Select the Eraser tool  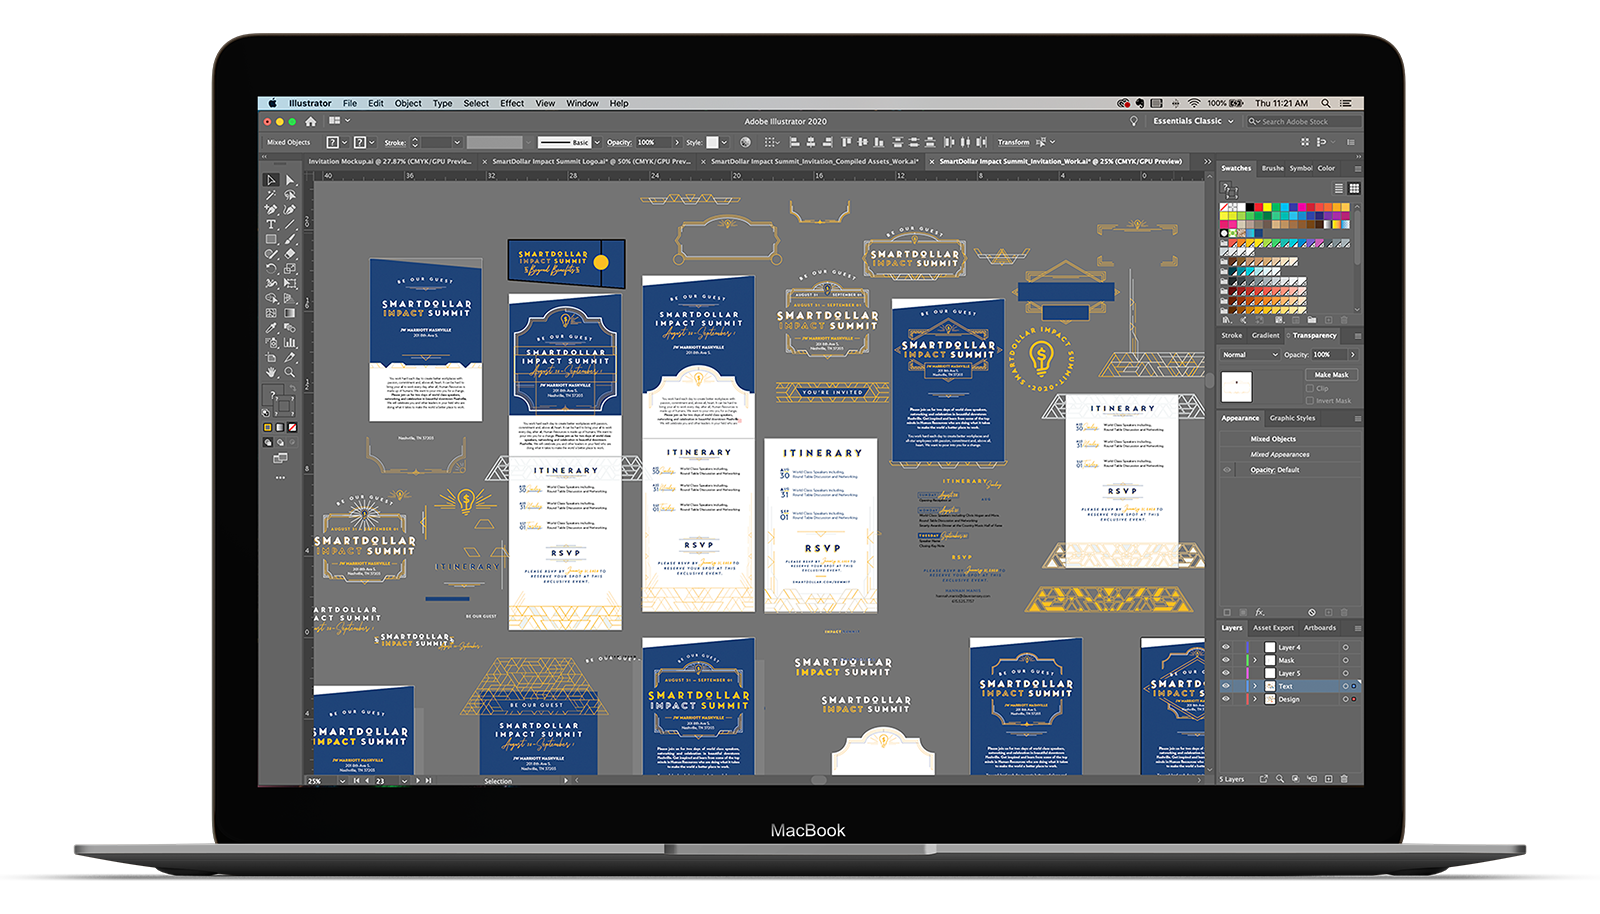290,254
